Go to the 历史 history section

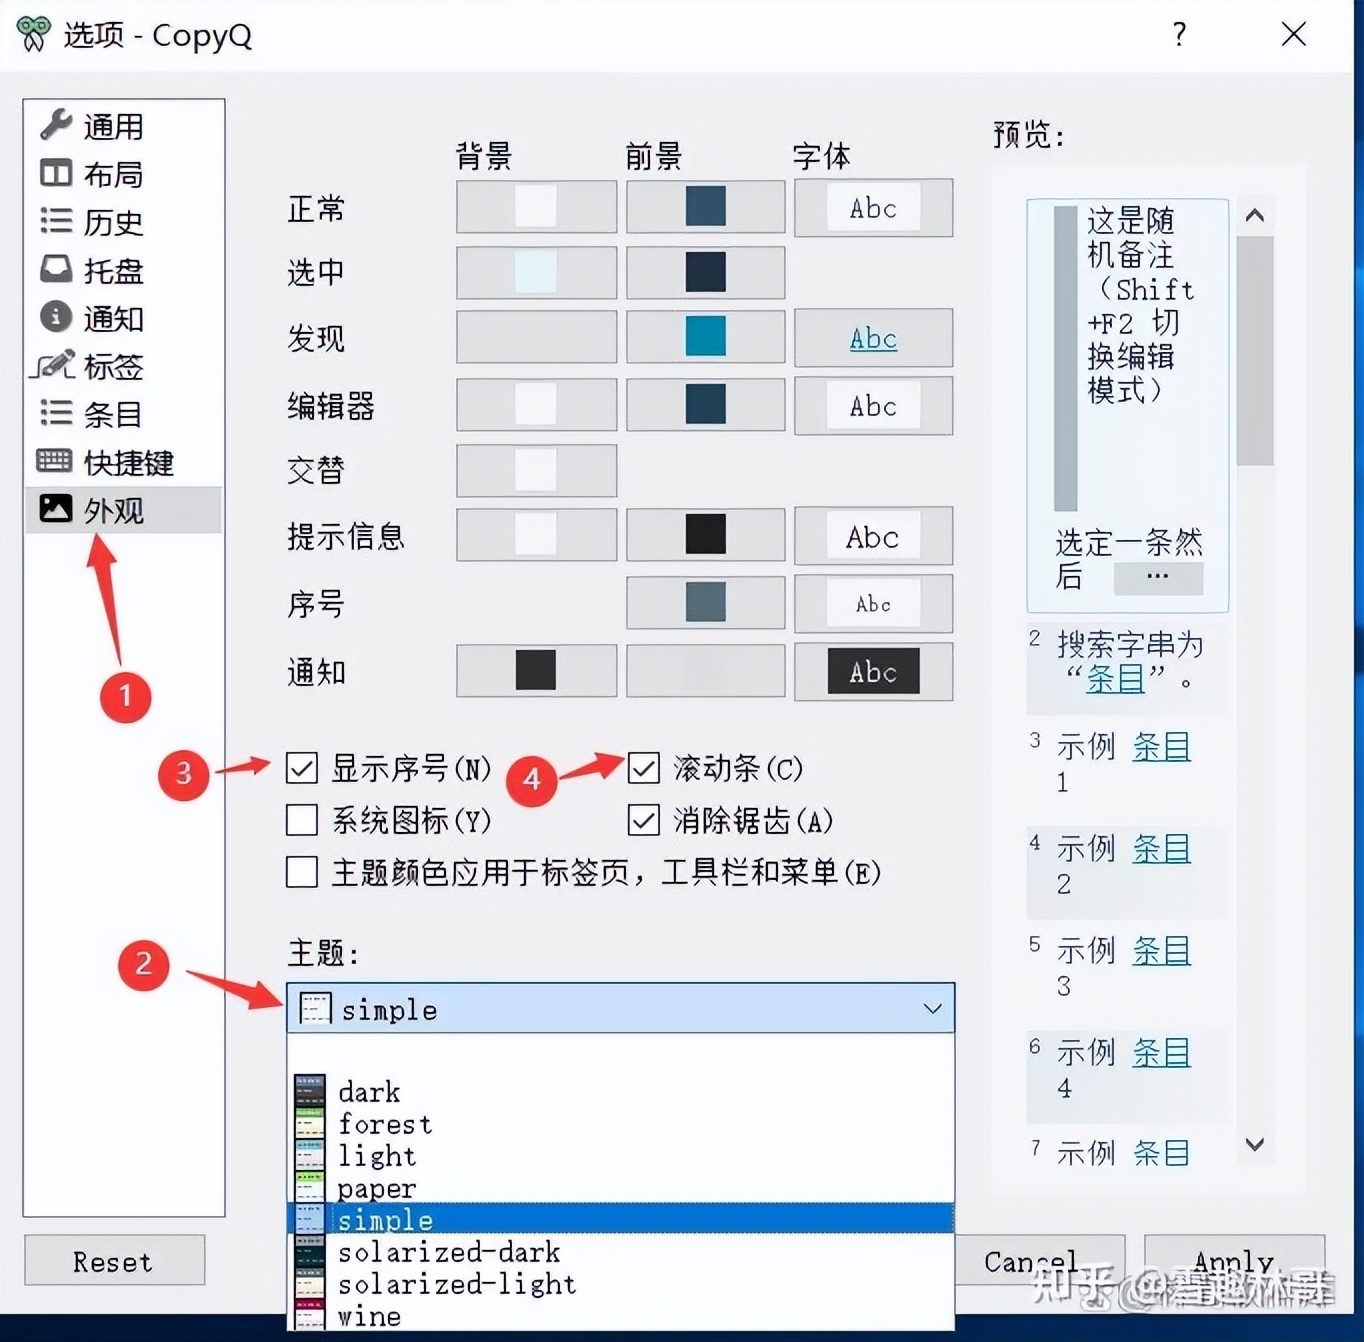[x=123, y=222]
